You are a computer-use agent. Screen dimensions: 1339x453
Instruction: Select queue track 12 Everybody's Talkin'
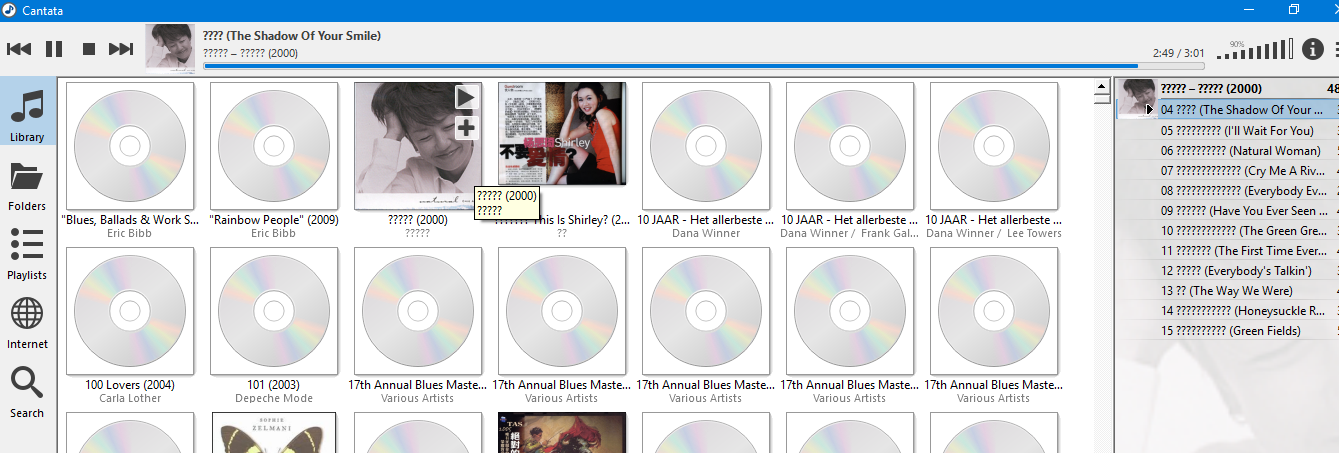click(x=1228, y=270)
